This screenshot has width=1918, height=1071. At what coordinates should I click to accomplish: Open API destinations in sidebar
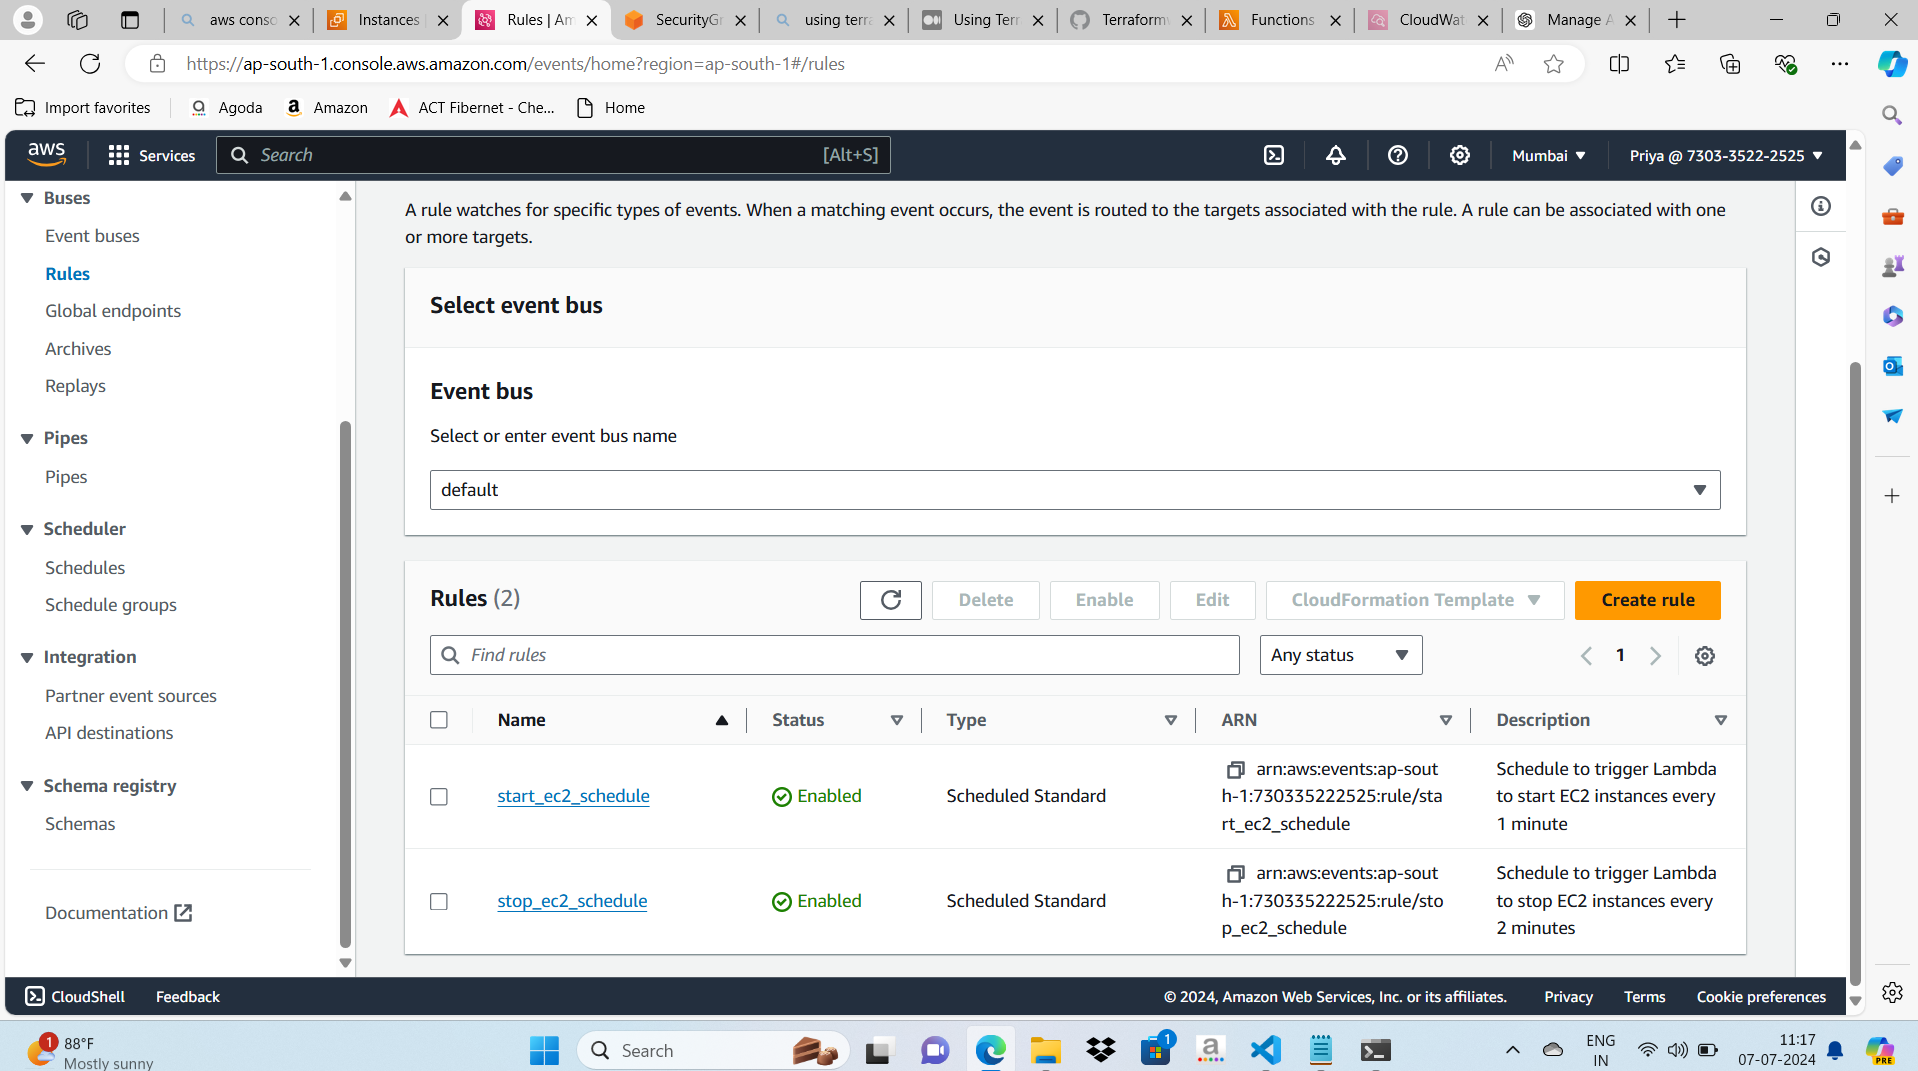109,733
